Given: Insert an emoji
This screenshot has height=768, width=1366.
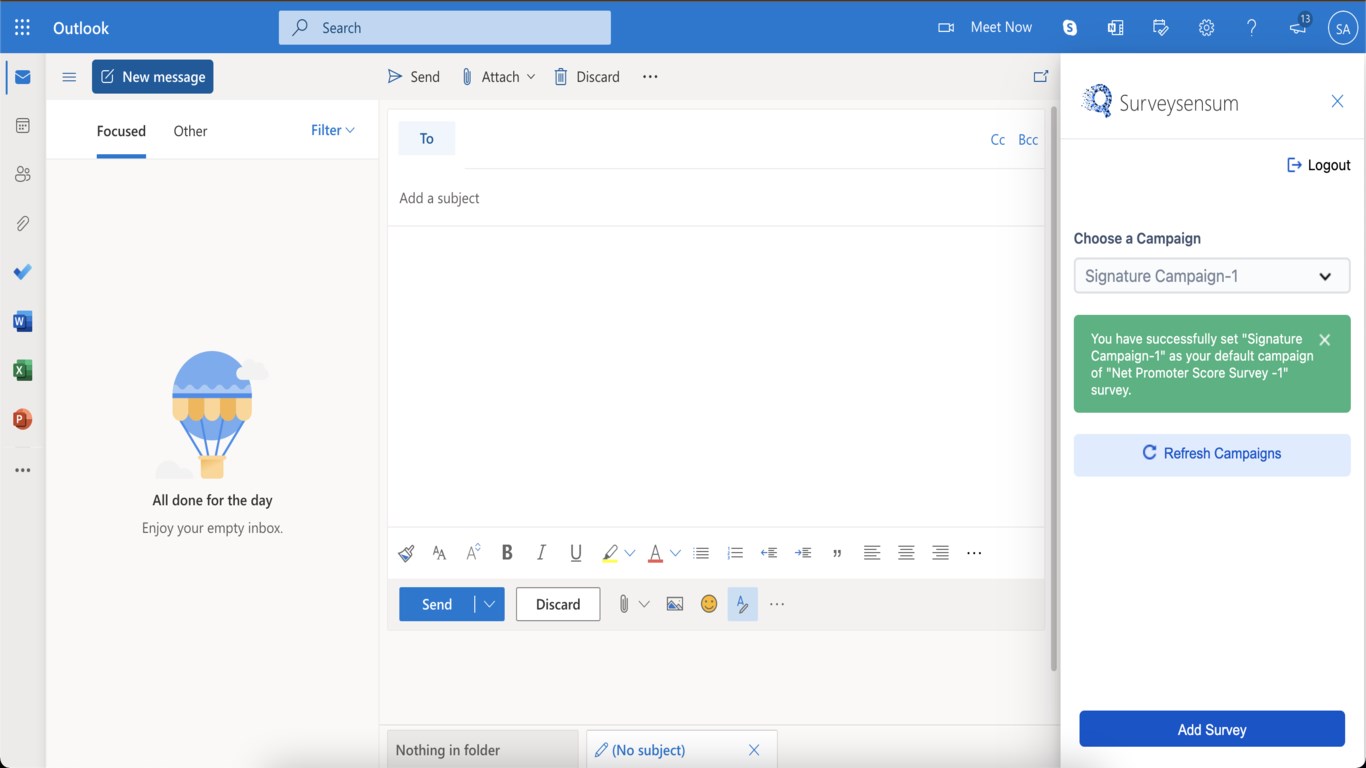Looking at the screenshot, I should [709, 604].
